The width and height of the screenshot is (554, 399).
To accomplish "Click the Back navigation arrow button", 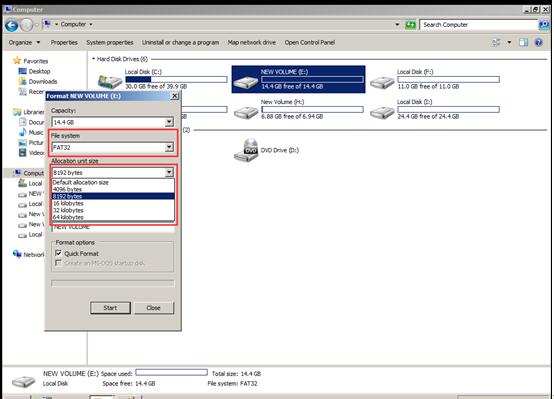I will [x=11, y=25].
